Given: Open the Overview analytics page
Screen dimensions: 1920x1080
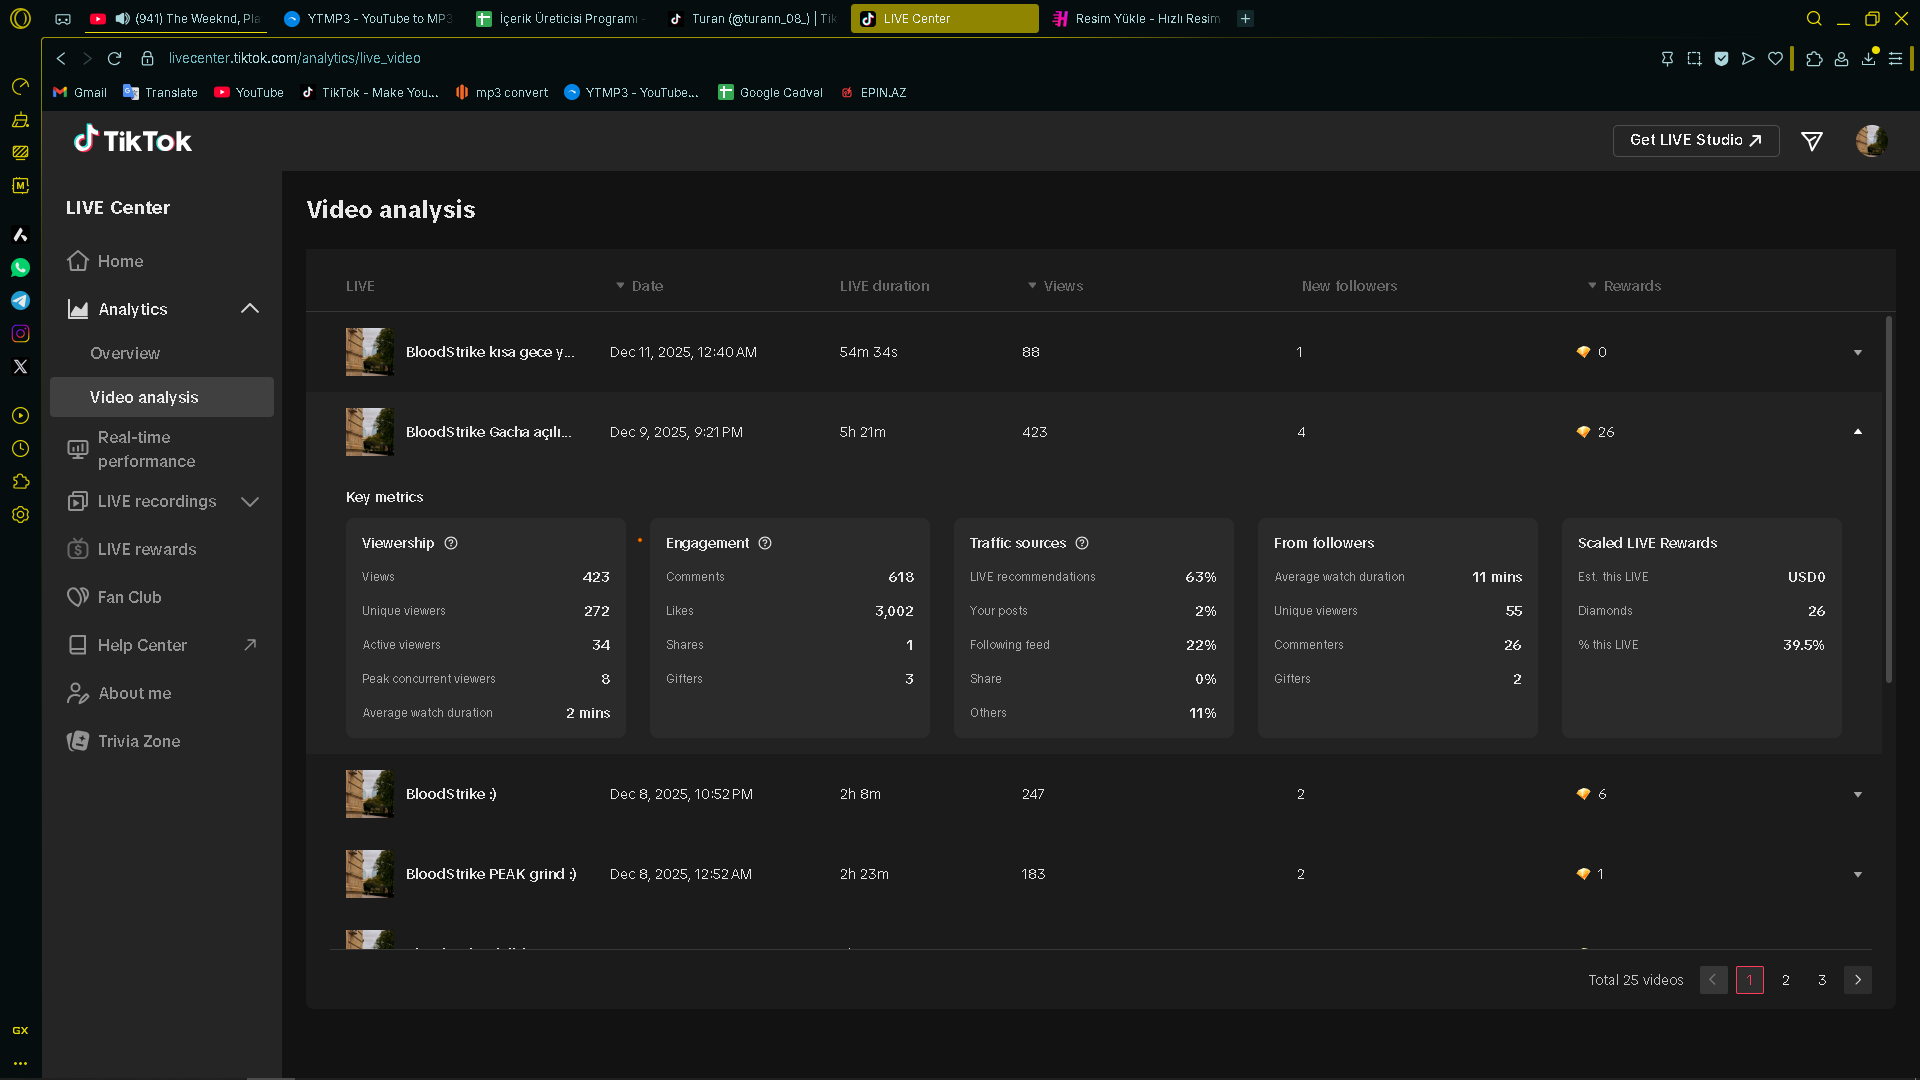Looking at the screenshot, I should pos(125,353).
